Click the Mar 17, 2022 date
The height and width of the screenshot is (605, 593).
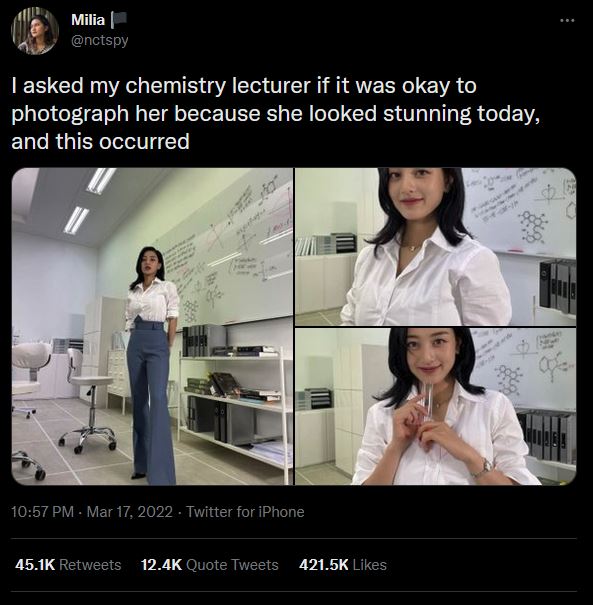[x=130, y=512]
